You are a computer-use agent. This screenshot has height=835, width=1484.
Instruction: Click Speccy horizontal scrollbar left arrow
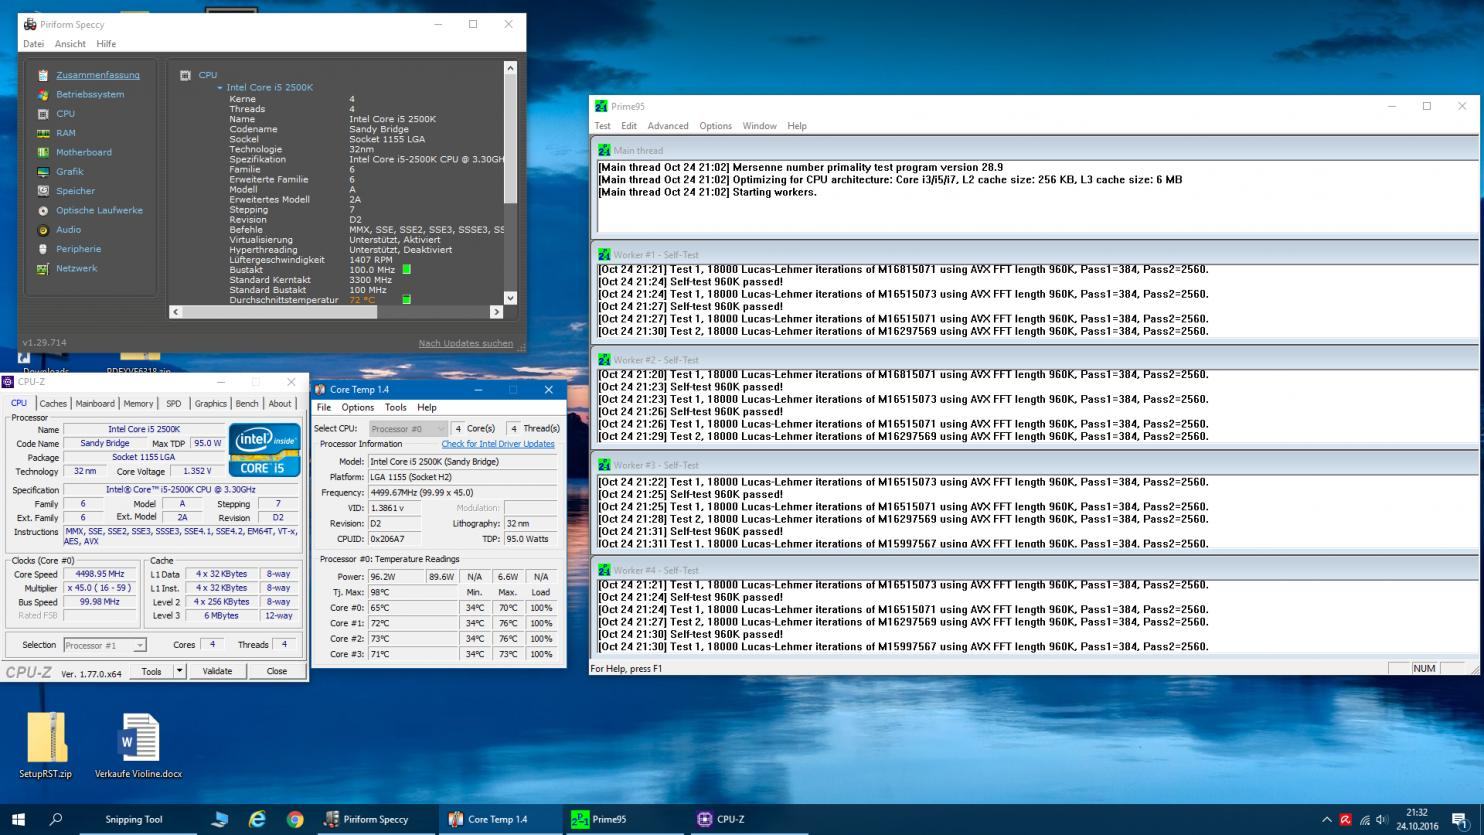click(176, 312)
